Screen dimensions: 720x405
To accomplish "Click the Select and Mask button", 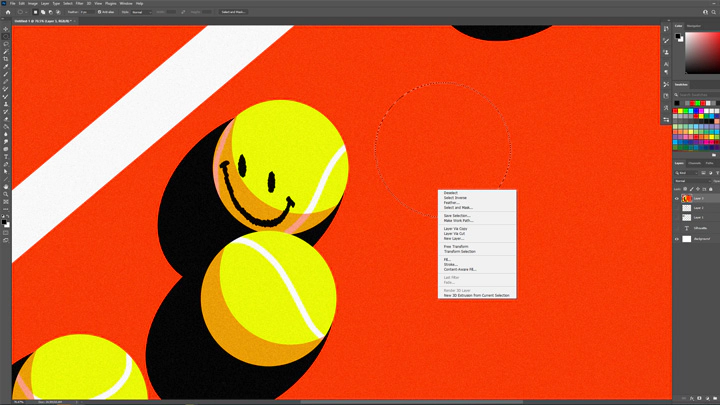I will [233, 12].
